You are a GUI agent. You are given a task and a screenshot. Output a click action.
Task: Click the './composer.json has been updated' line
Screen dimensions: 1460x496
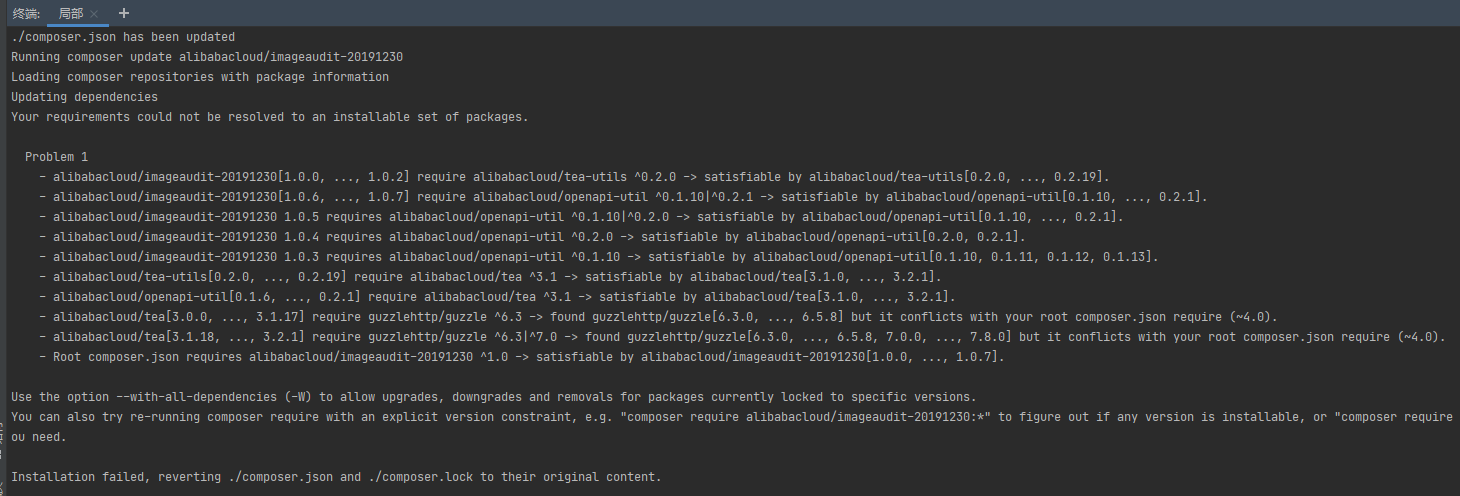pyautogui.click(x=123, y=37)
